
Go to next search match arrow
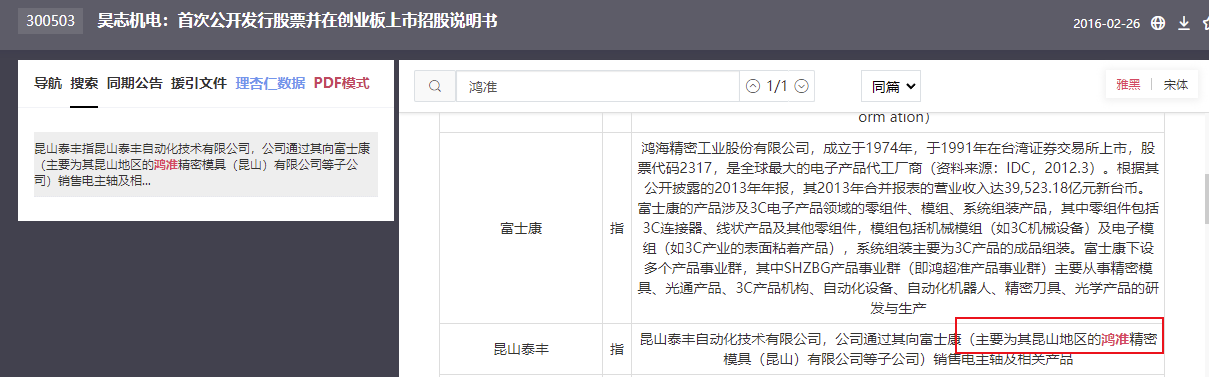(801, 87)
